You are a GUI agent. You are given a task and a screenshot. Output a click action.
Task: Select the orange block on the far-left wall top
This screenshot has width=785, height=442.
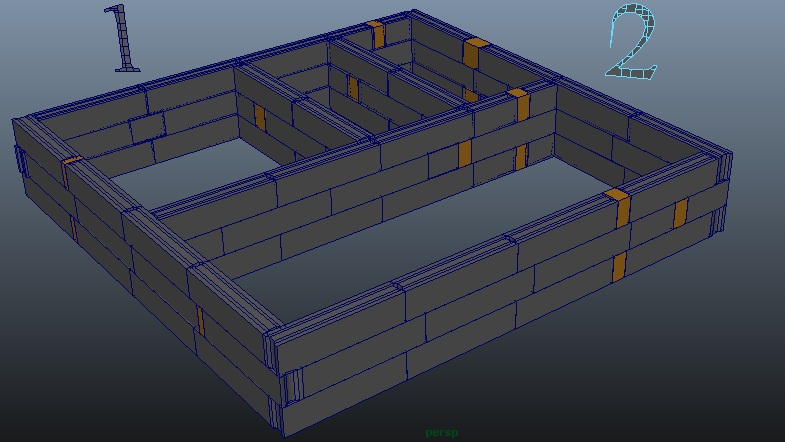click(73, 160)
